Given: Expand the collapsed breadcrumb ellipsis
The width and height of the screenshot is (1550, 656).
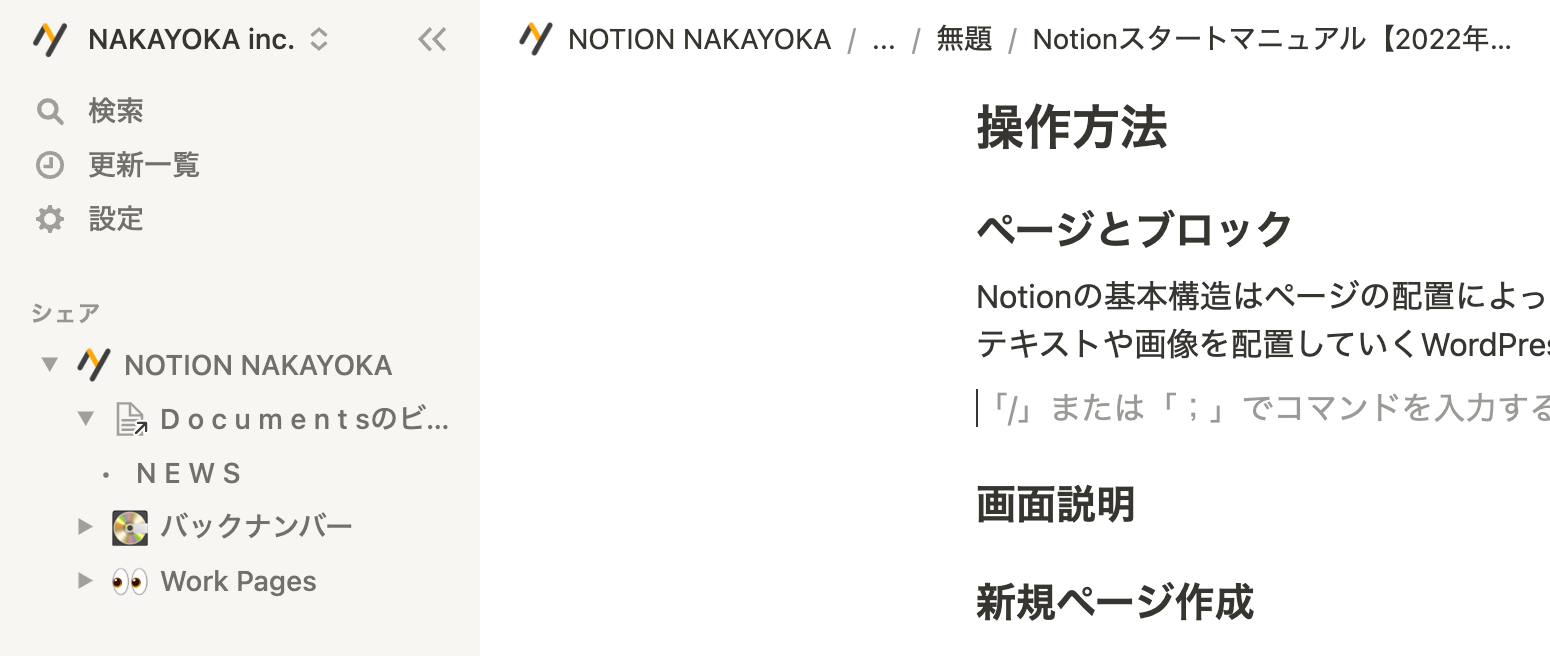Looking at the screenshot, I should (883, 40).
